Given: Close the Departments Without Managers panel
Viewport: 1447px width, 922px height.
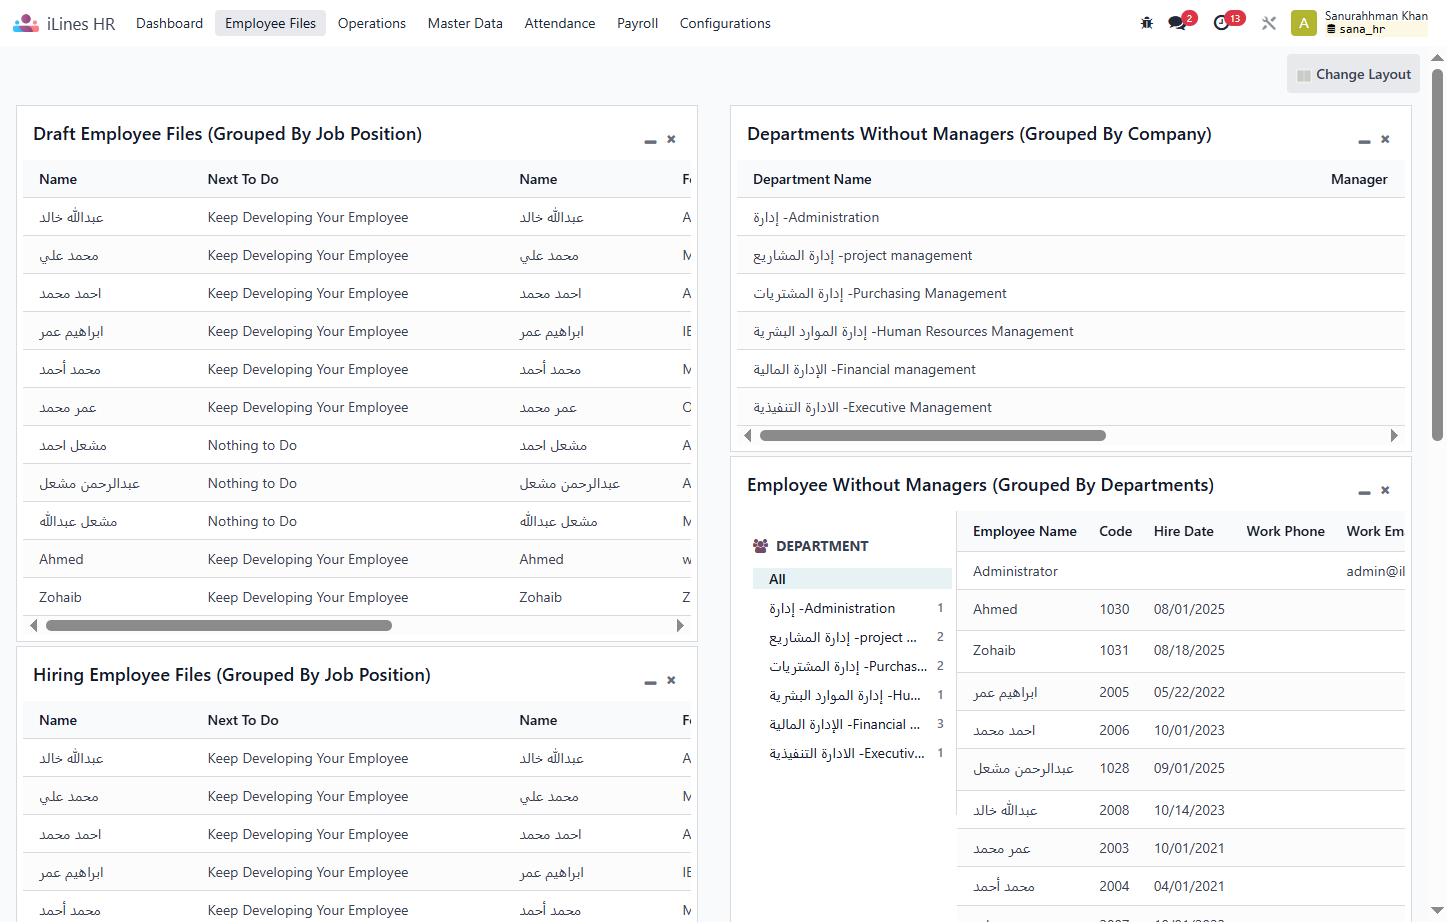Looking at the screenshot, I should 1385,139.
